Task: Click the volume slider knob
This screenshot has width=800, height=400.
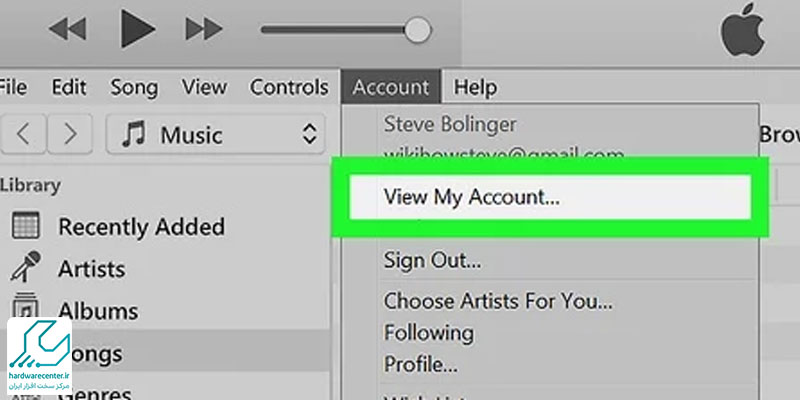Action: 418,31
